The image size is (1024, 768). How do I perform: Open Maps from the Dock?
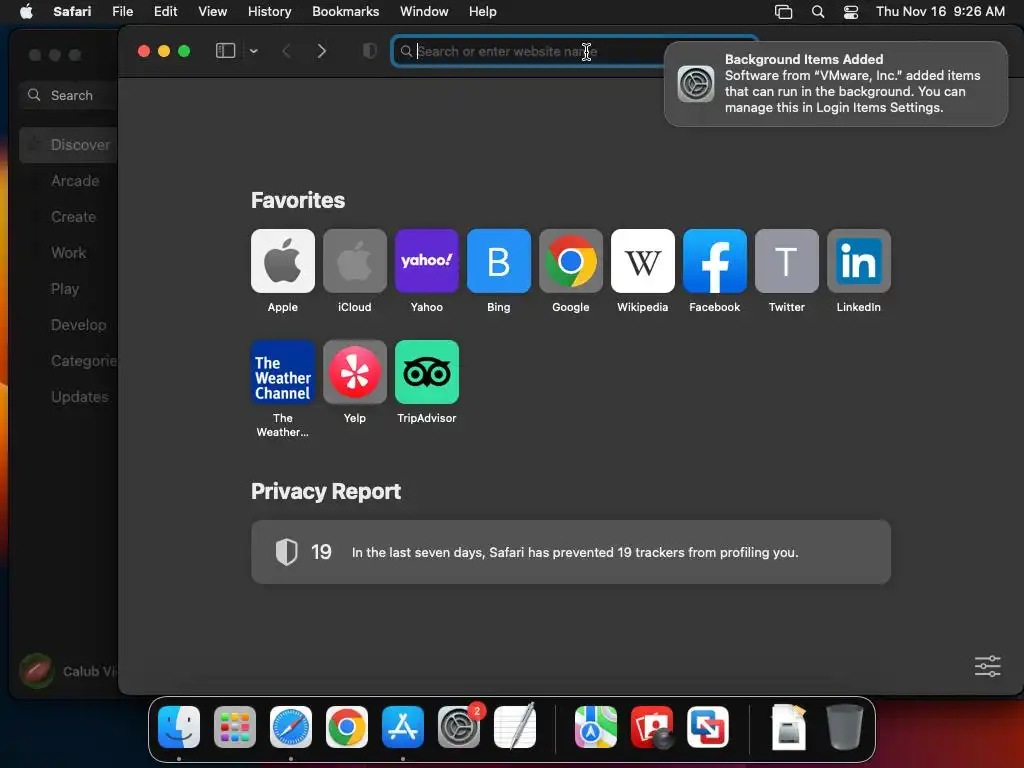point(596,727)
